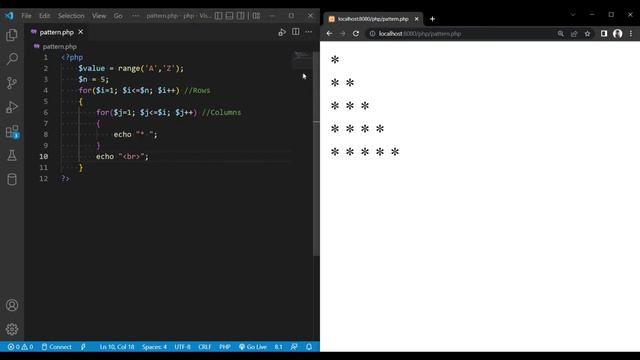Viewport: 640px width, 360px height.
Task: Open the browser tab search chevron
Action: point(573,14)
